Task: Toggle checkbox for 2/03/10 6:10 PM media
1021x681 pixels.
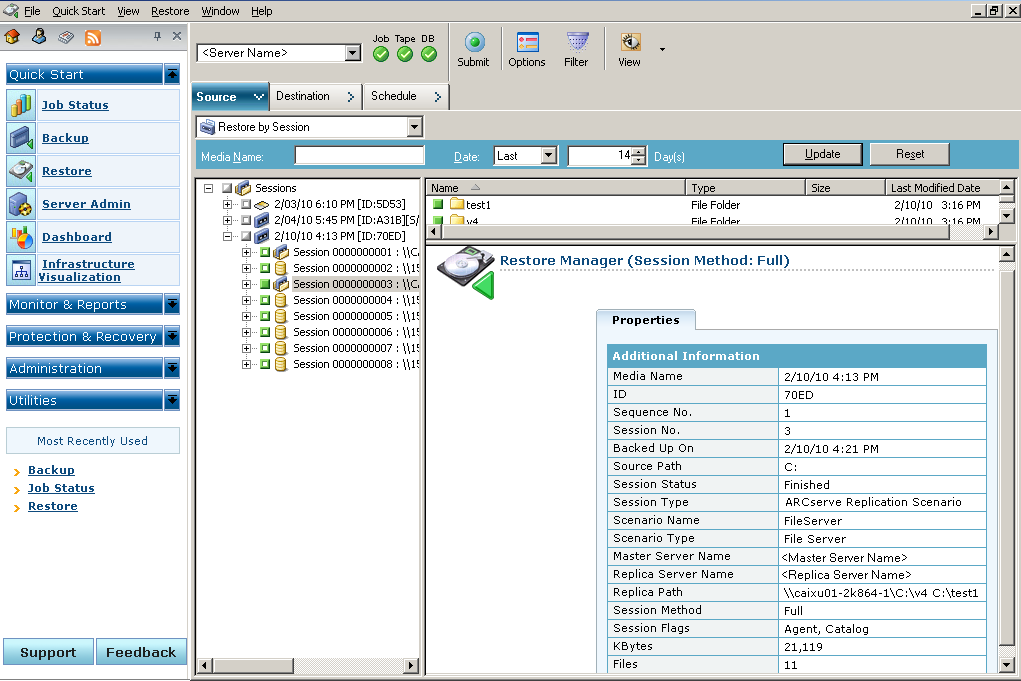Action: pos(246,204)
